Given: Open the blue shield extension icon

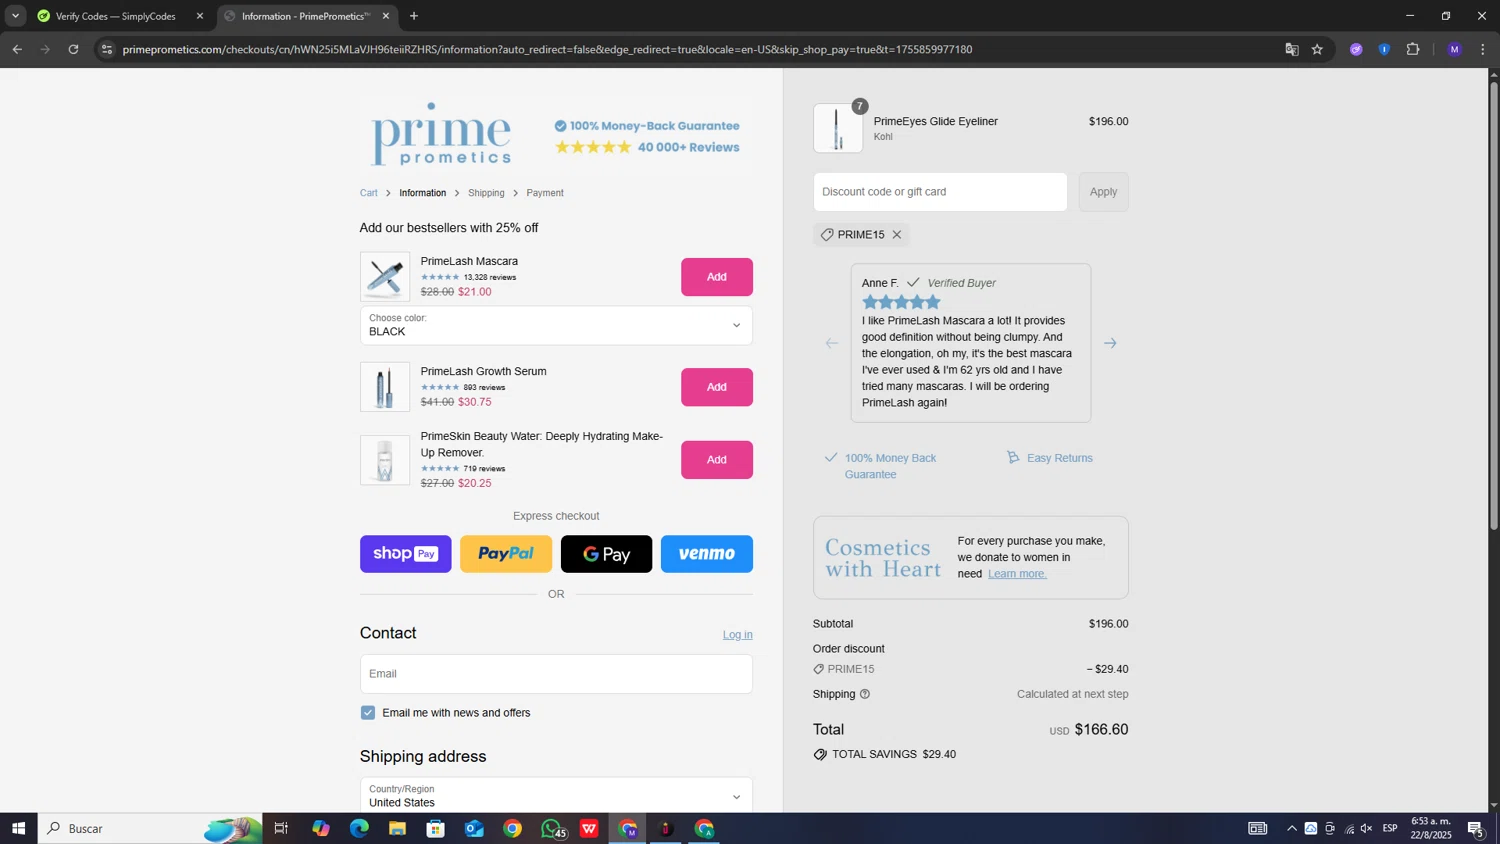Looking at the screenshot, I should [1384, 49].
